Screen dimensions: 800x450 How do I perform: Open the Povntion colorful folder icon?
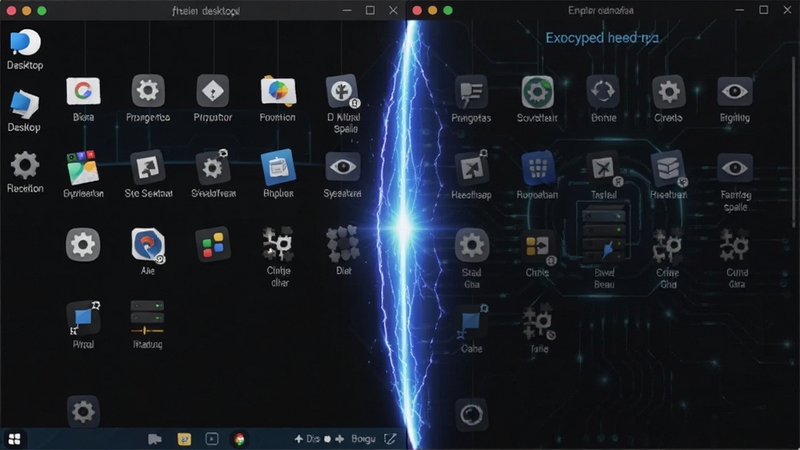tap(278, 91)
